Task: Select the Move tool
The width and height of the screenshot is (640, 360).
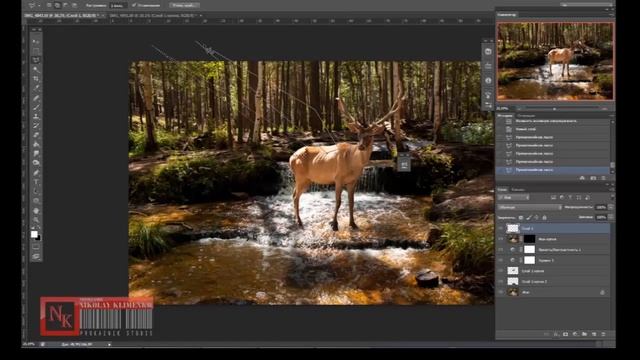Action: pos(36,41)
